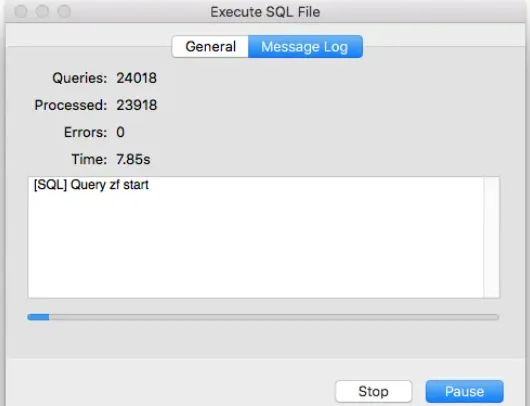Select the Message Log tab

click(305, 47)
